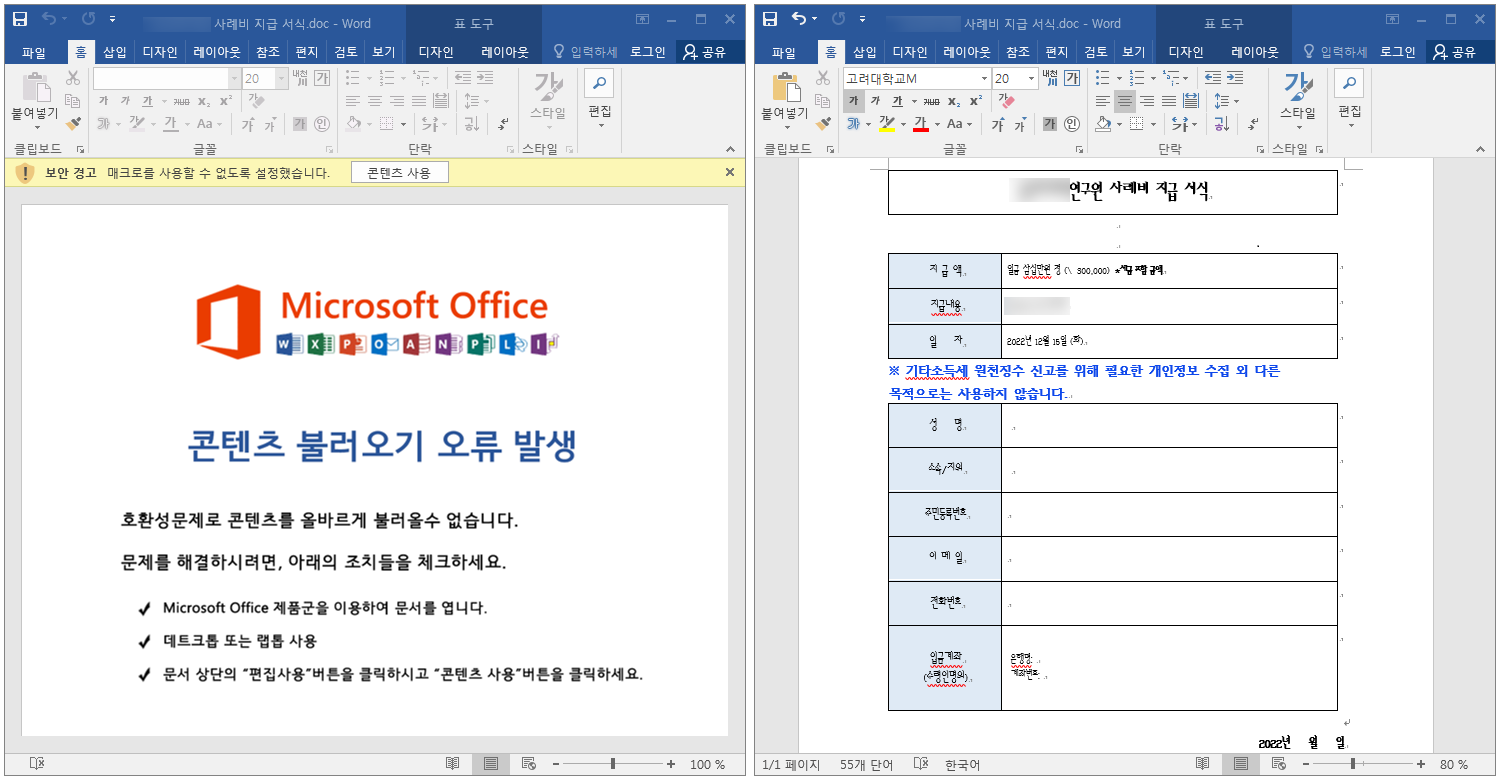Click zoom percentage 80 % in right Word window

(1454, 764)
